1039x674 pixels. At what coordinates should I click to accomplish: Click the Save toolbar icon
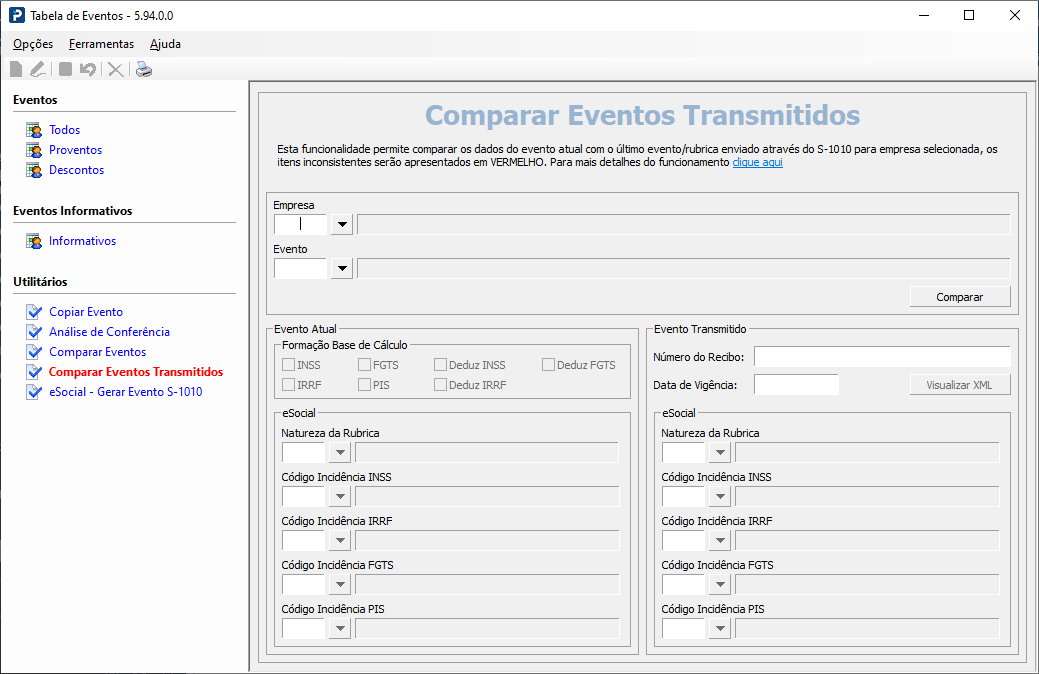coord(65,69)
